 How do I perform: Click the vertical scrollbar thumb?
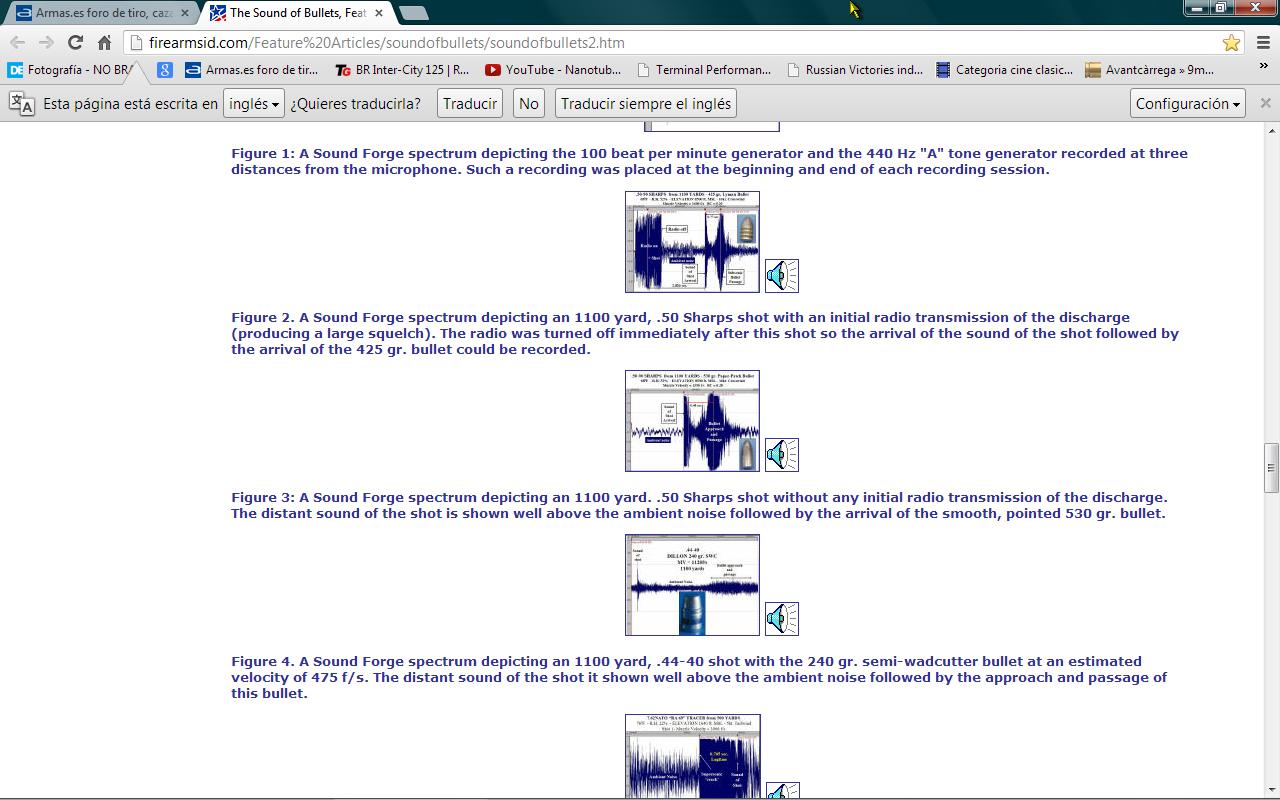point(1272,468)
